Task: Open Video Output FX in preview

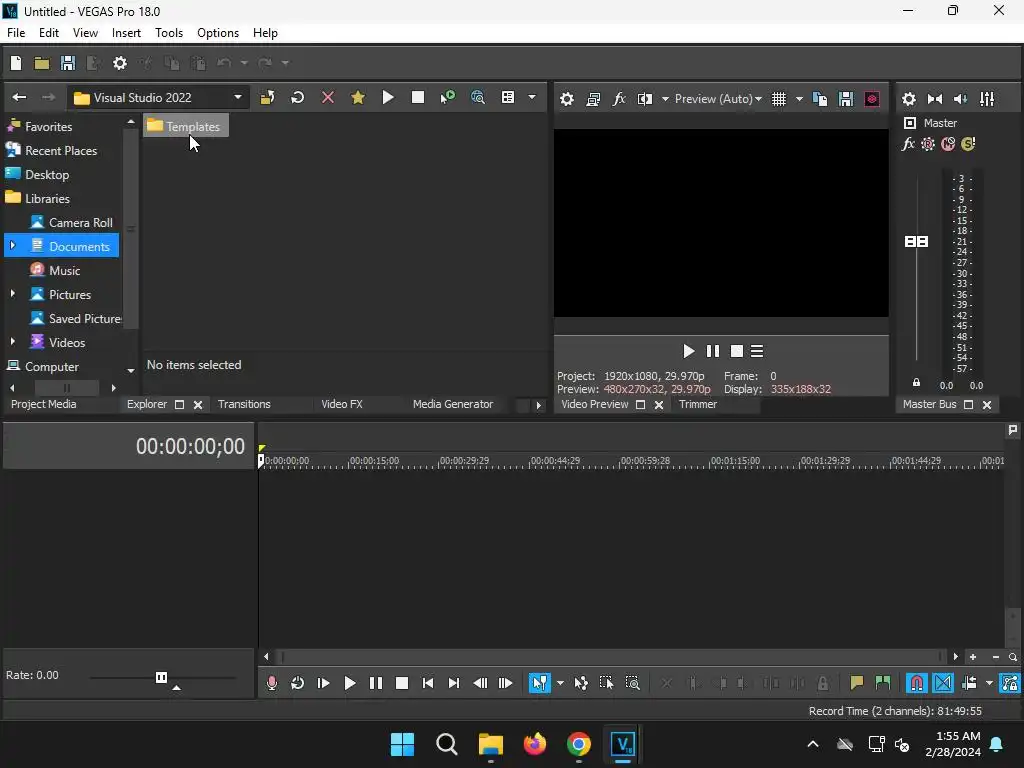Action: [619, 99]
